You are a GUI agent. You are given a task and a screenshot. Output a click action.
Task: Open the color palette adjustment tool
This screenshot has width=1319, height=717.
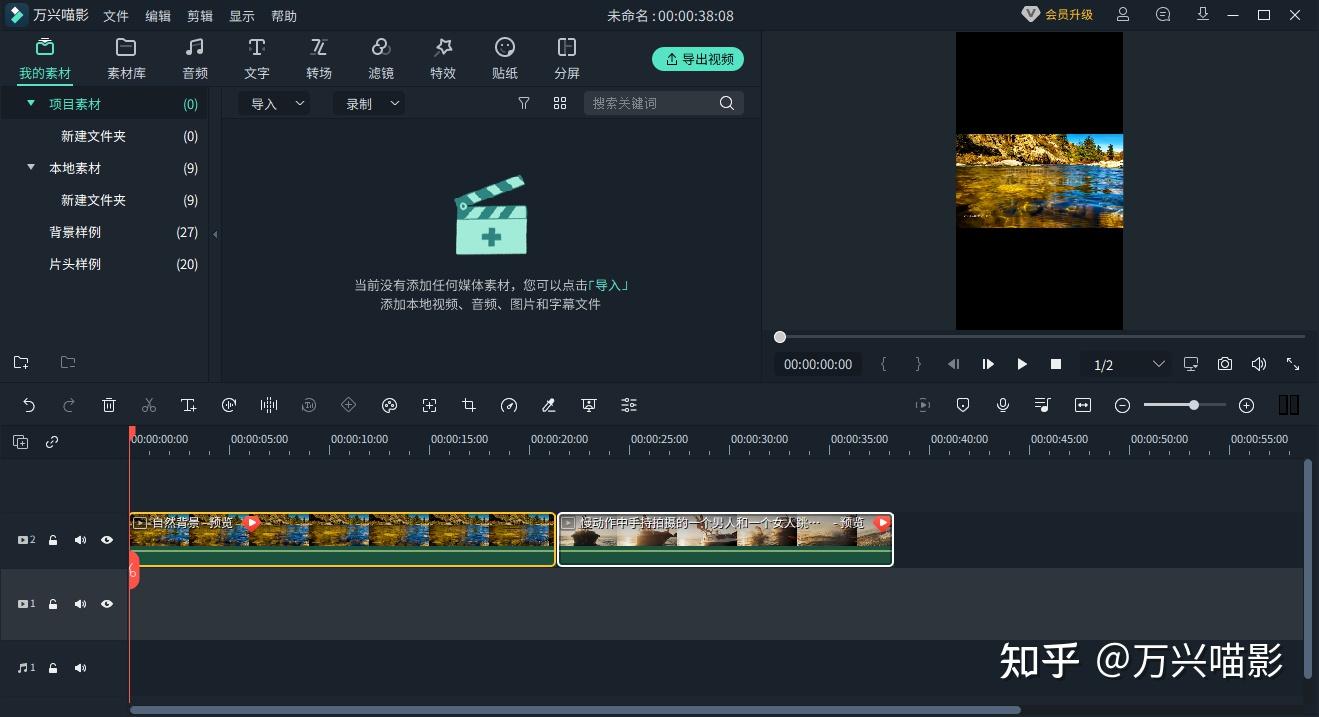389,405
